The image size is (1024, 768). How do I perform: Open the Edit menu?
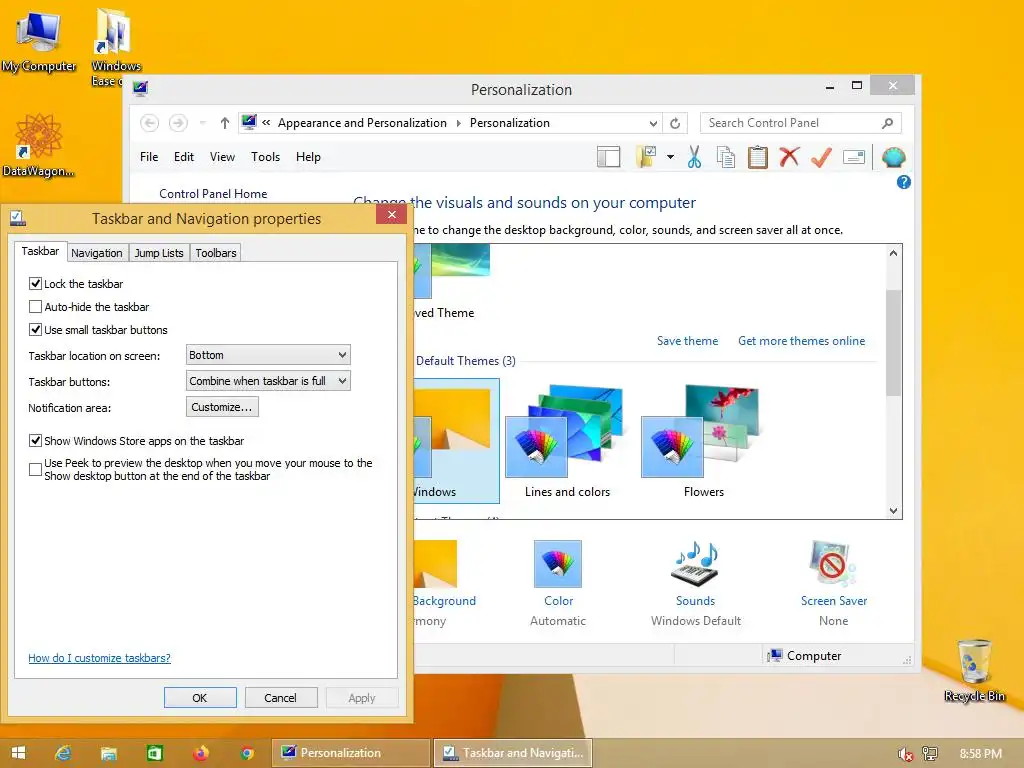(x=184, y=157)
